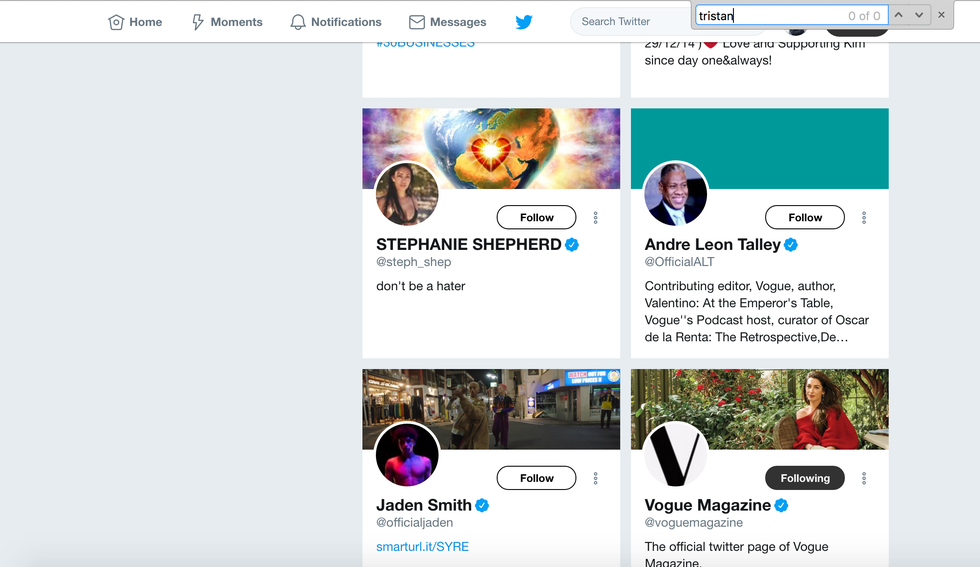Go to the Twitter Home tab

pos(135,22)
